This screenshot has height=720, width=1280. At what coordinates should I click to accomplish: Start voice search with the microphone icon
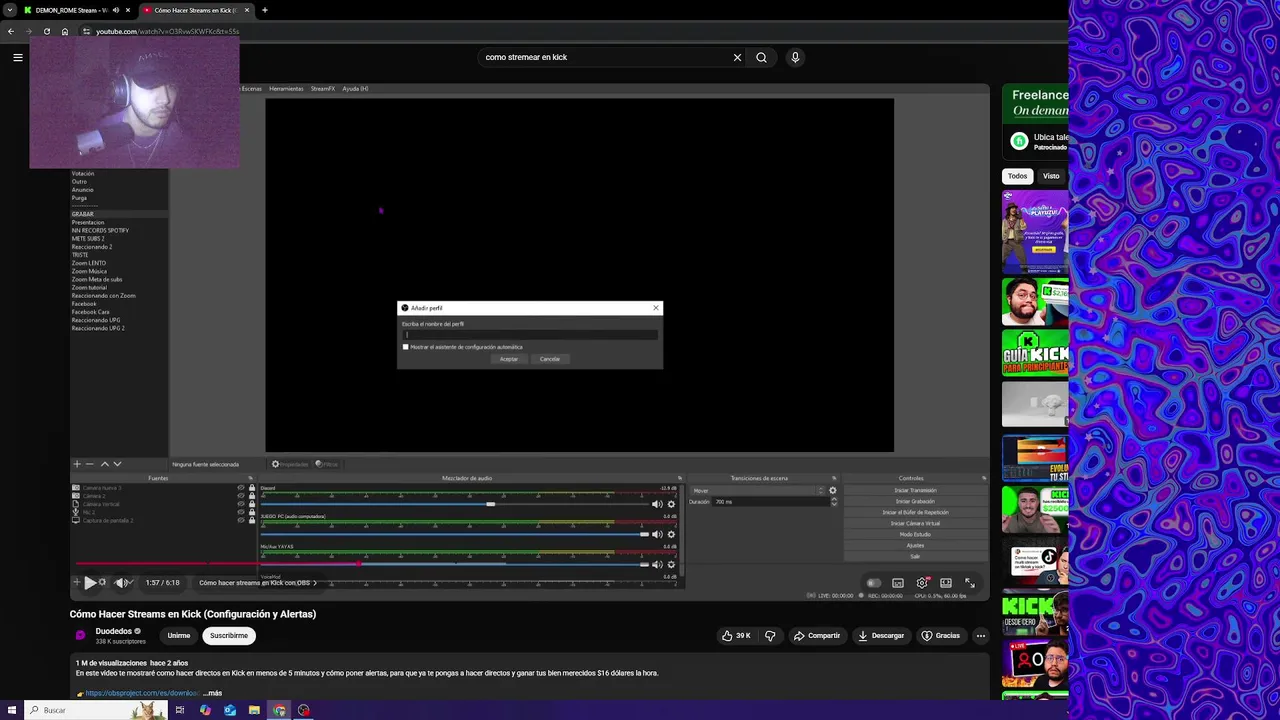(x=795, y=57)
